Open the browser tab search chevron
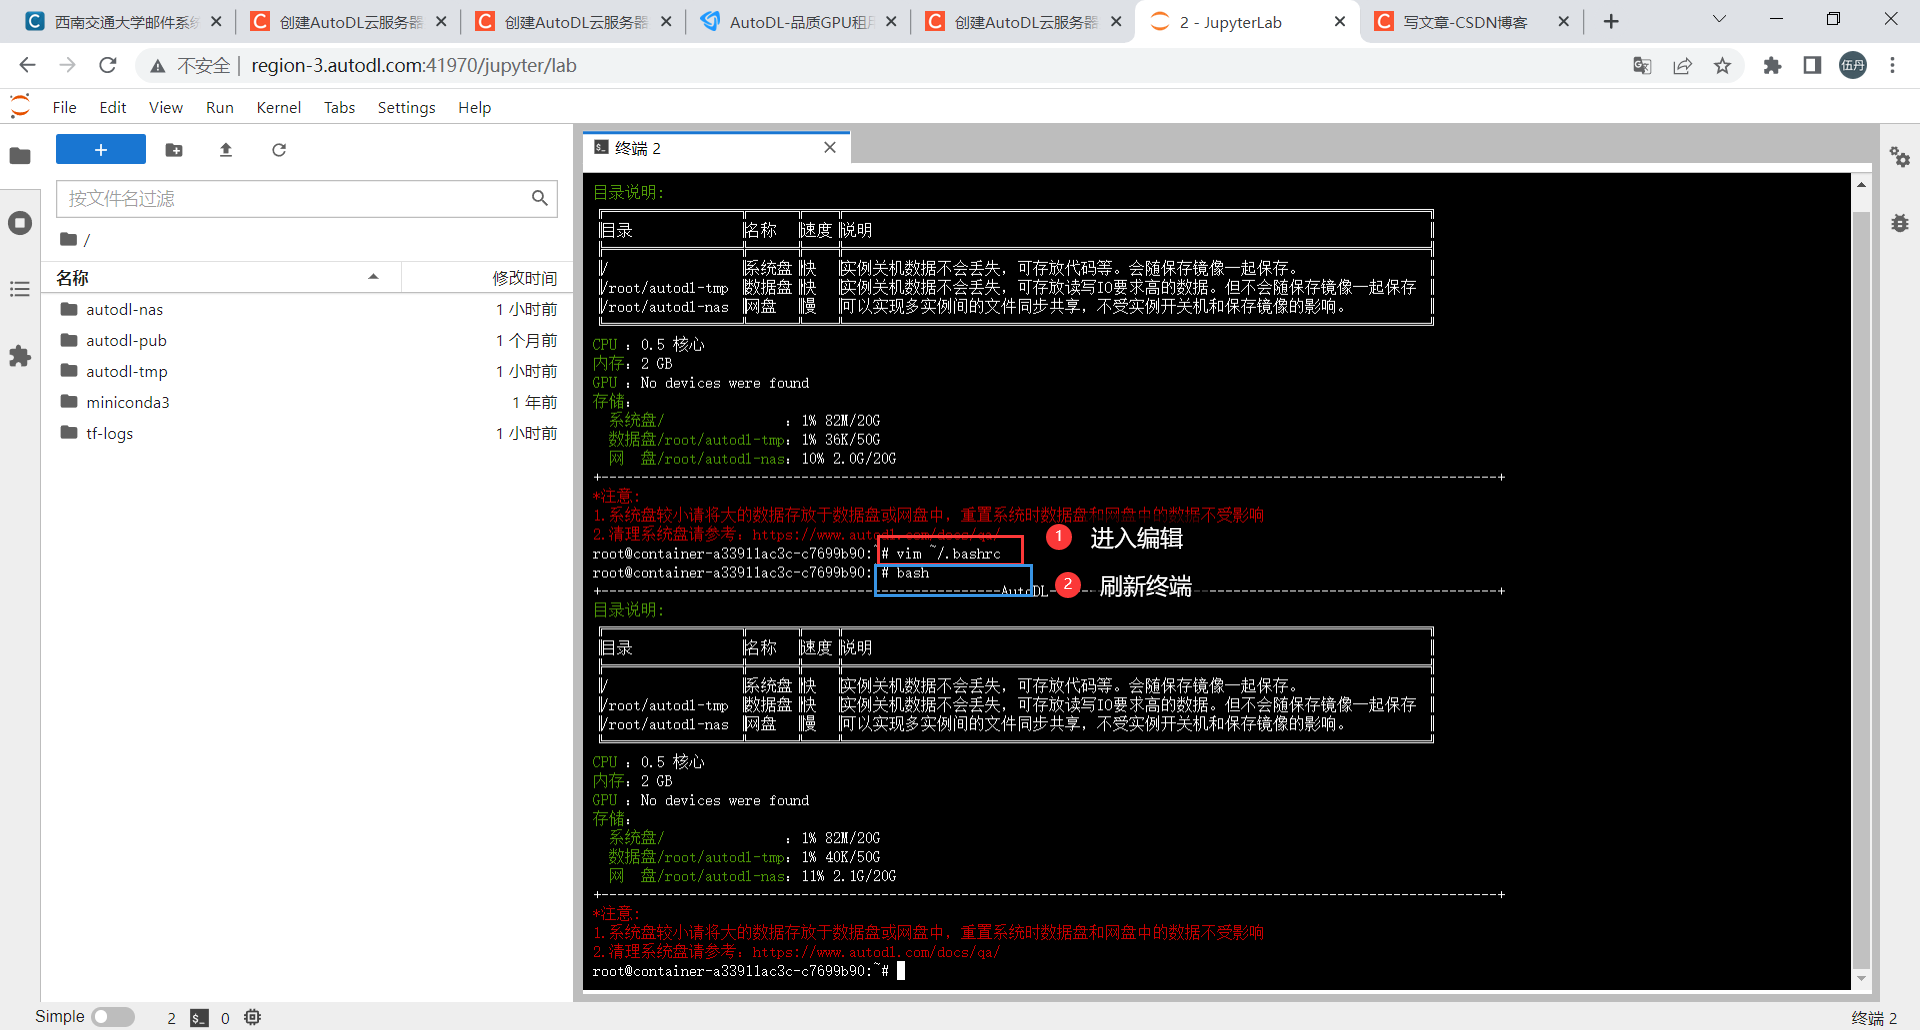1920x1030 pixels. pyautogui.click(x=1719, y=19)
